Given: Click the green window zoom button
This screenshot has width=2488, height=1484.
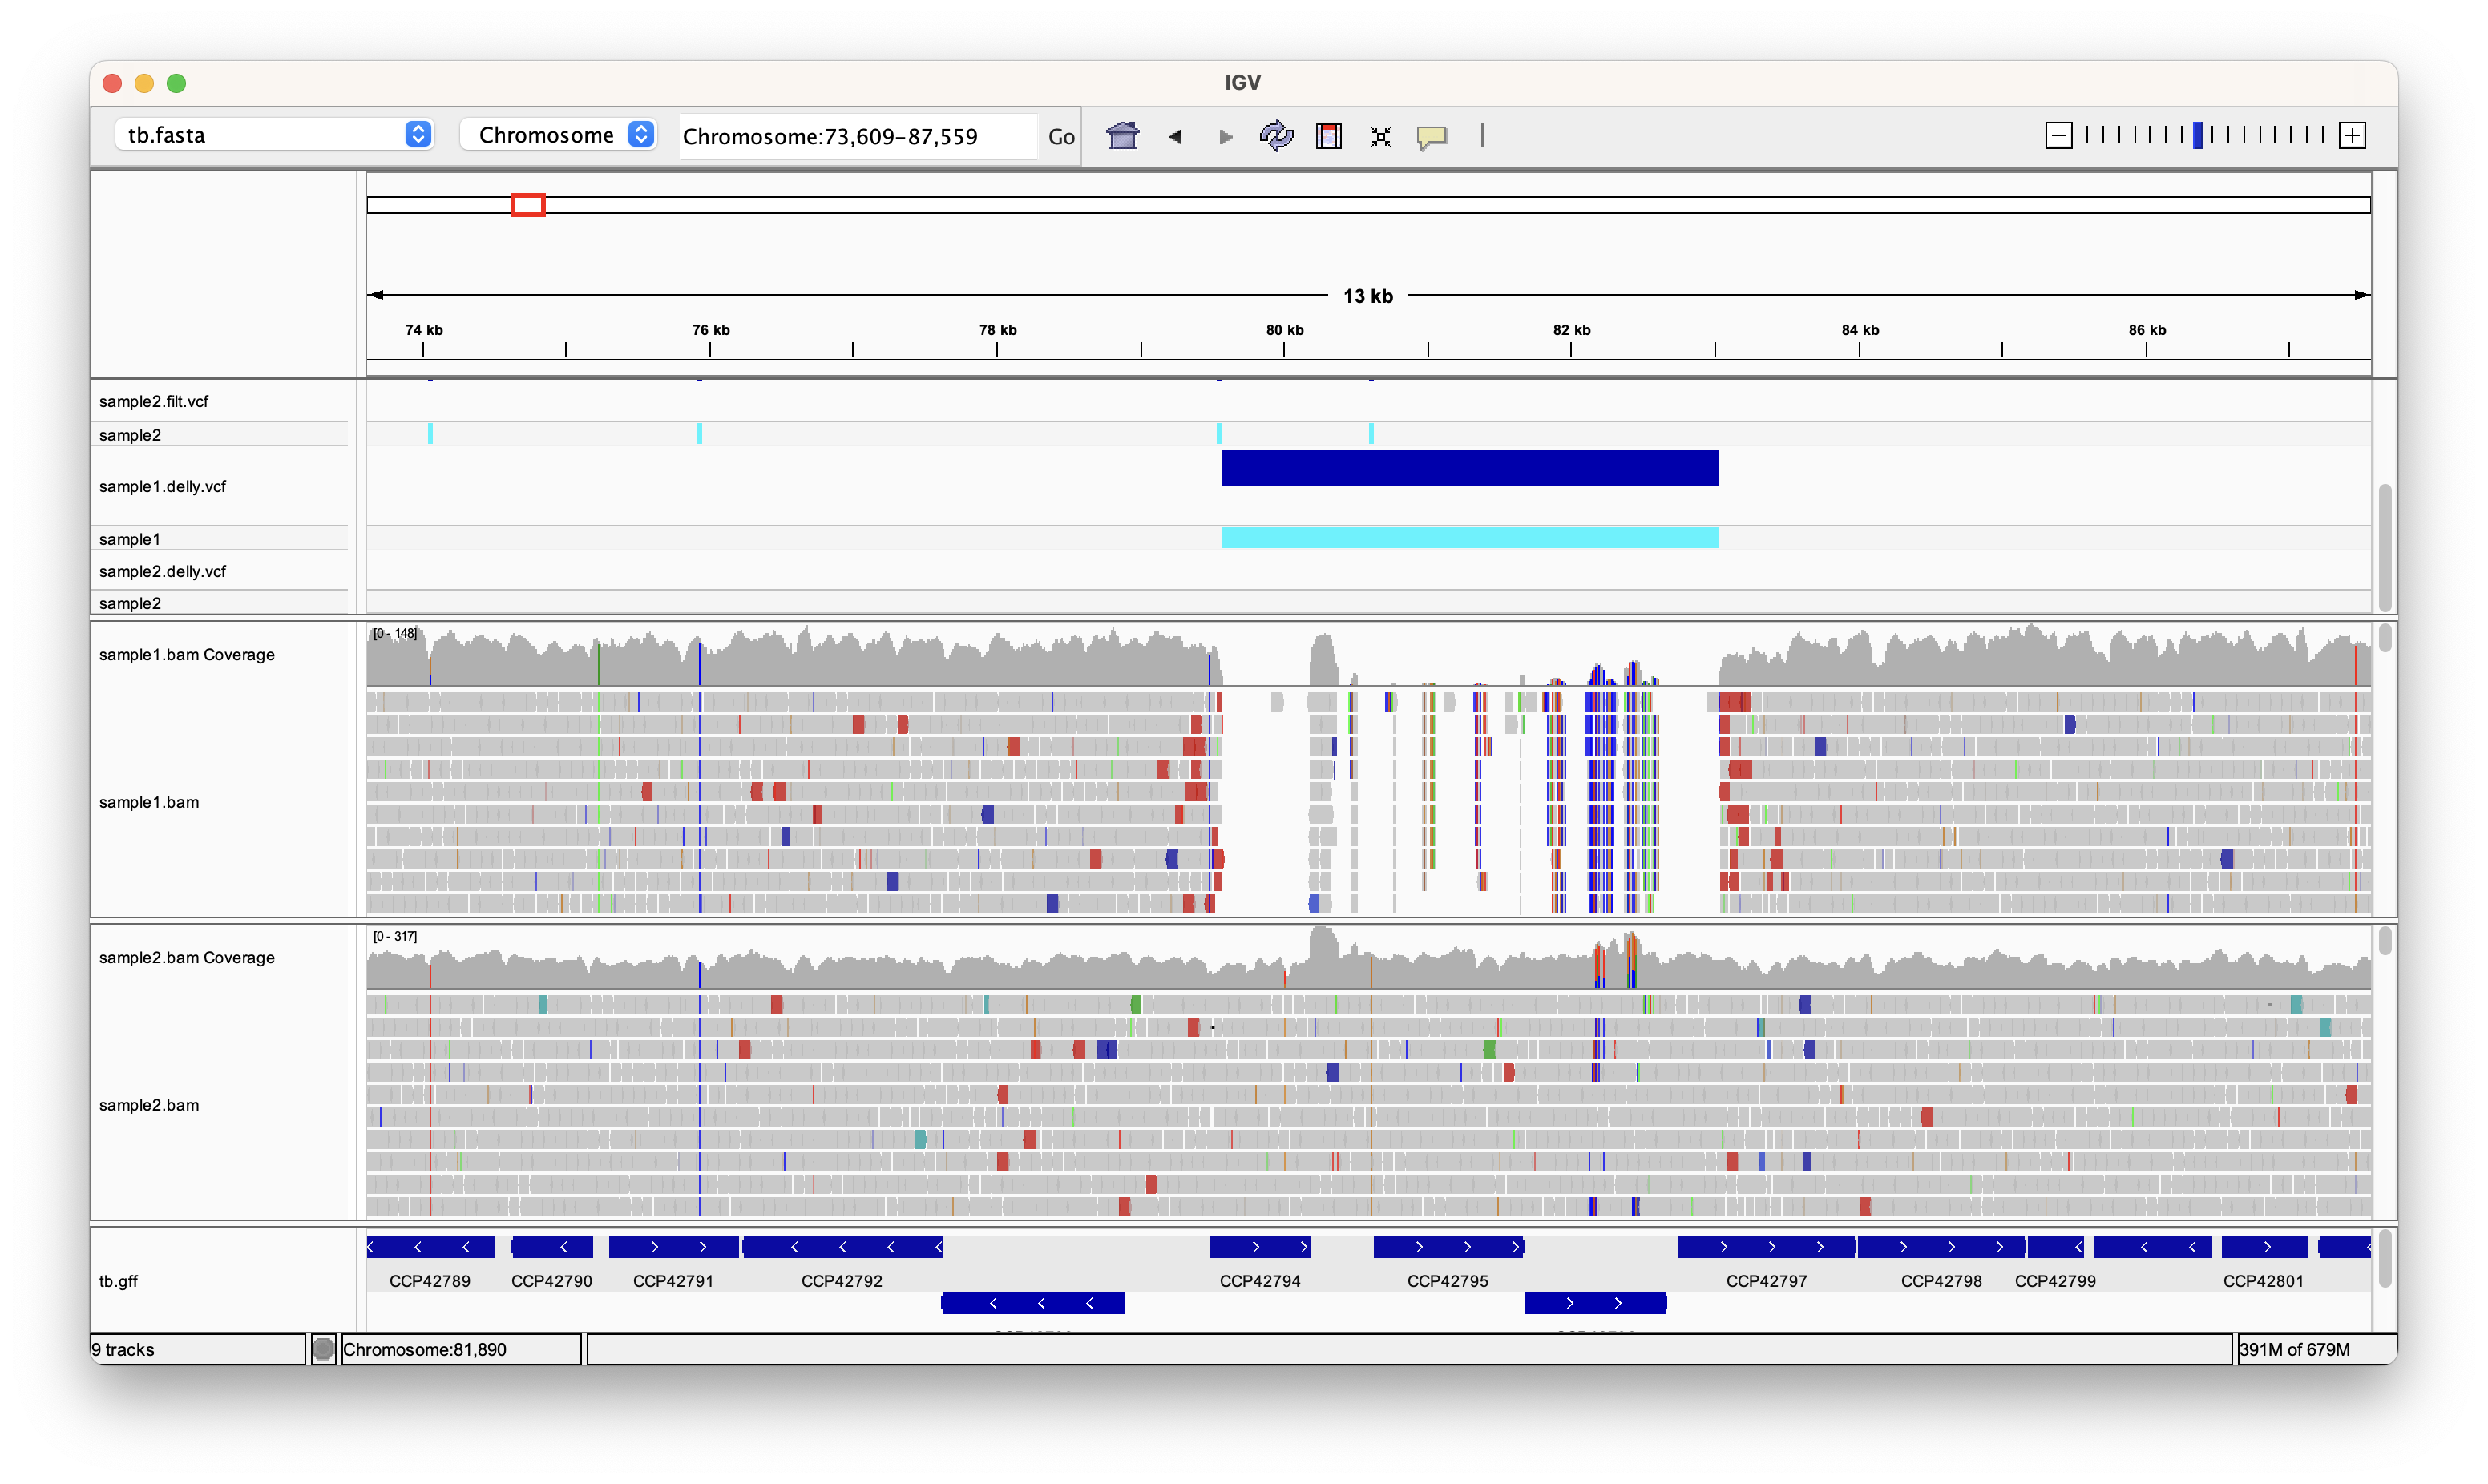Looking at the screenshot, I should click(x=176, y=83).
